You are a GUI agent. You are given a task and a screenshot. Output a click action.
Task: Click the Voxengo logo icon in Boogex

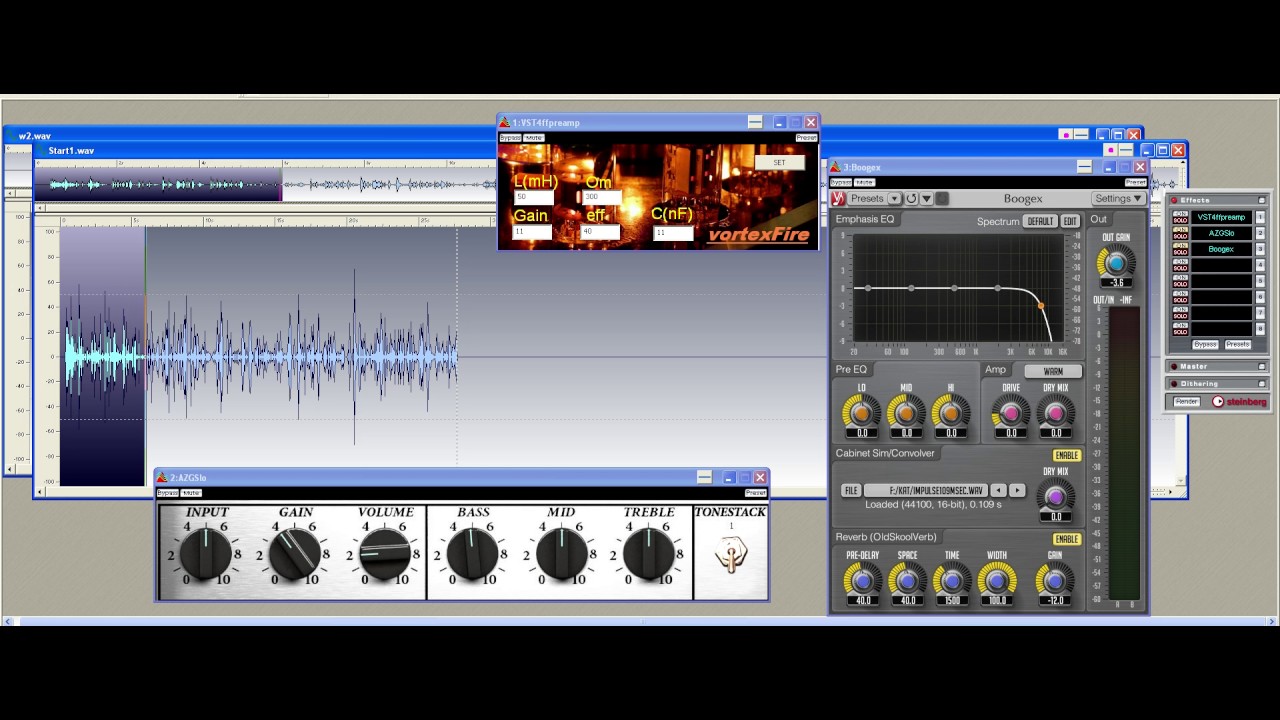tap(838, 199)
